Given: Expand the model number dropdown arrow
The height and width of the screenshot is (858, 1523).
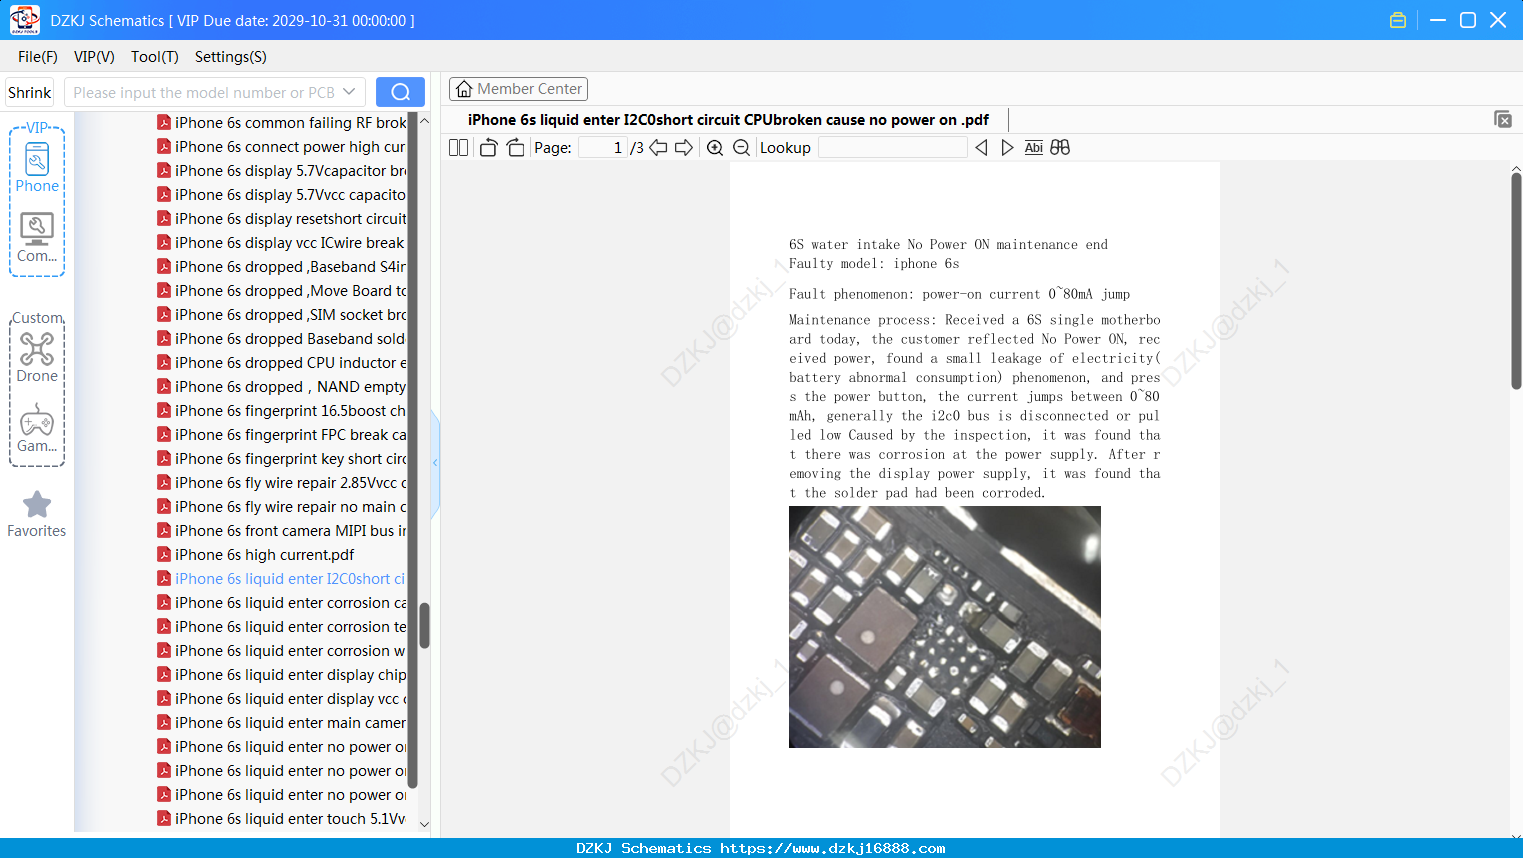Looking at the screenshot, I should pyautogui.click(x=349, y=92).
